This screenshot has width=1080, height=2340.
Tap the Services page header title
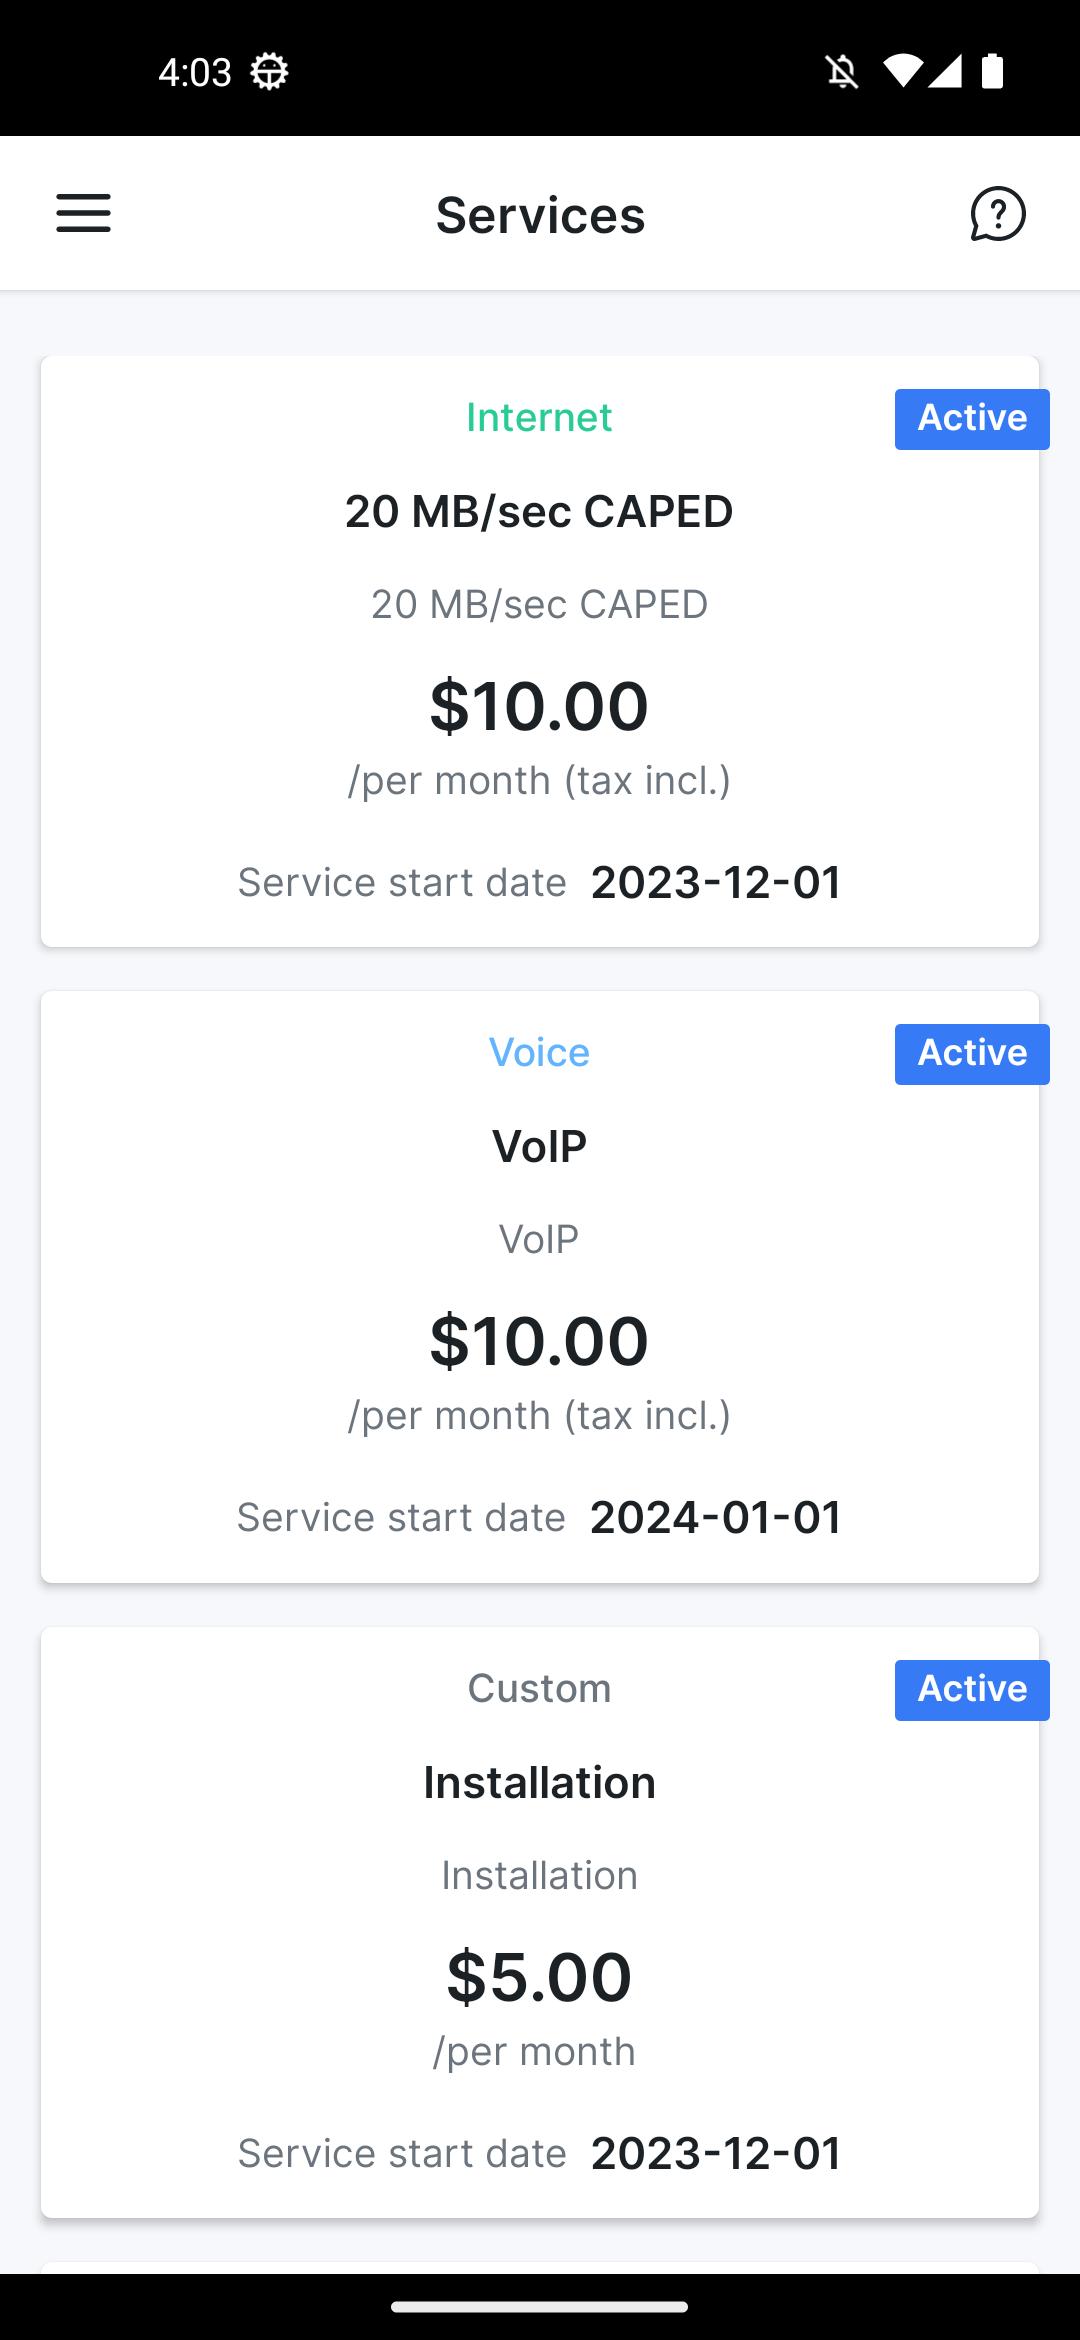(540, 215)
